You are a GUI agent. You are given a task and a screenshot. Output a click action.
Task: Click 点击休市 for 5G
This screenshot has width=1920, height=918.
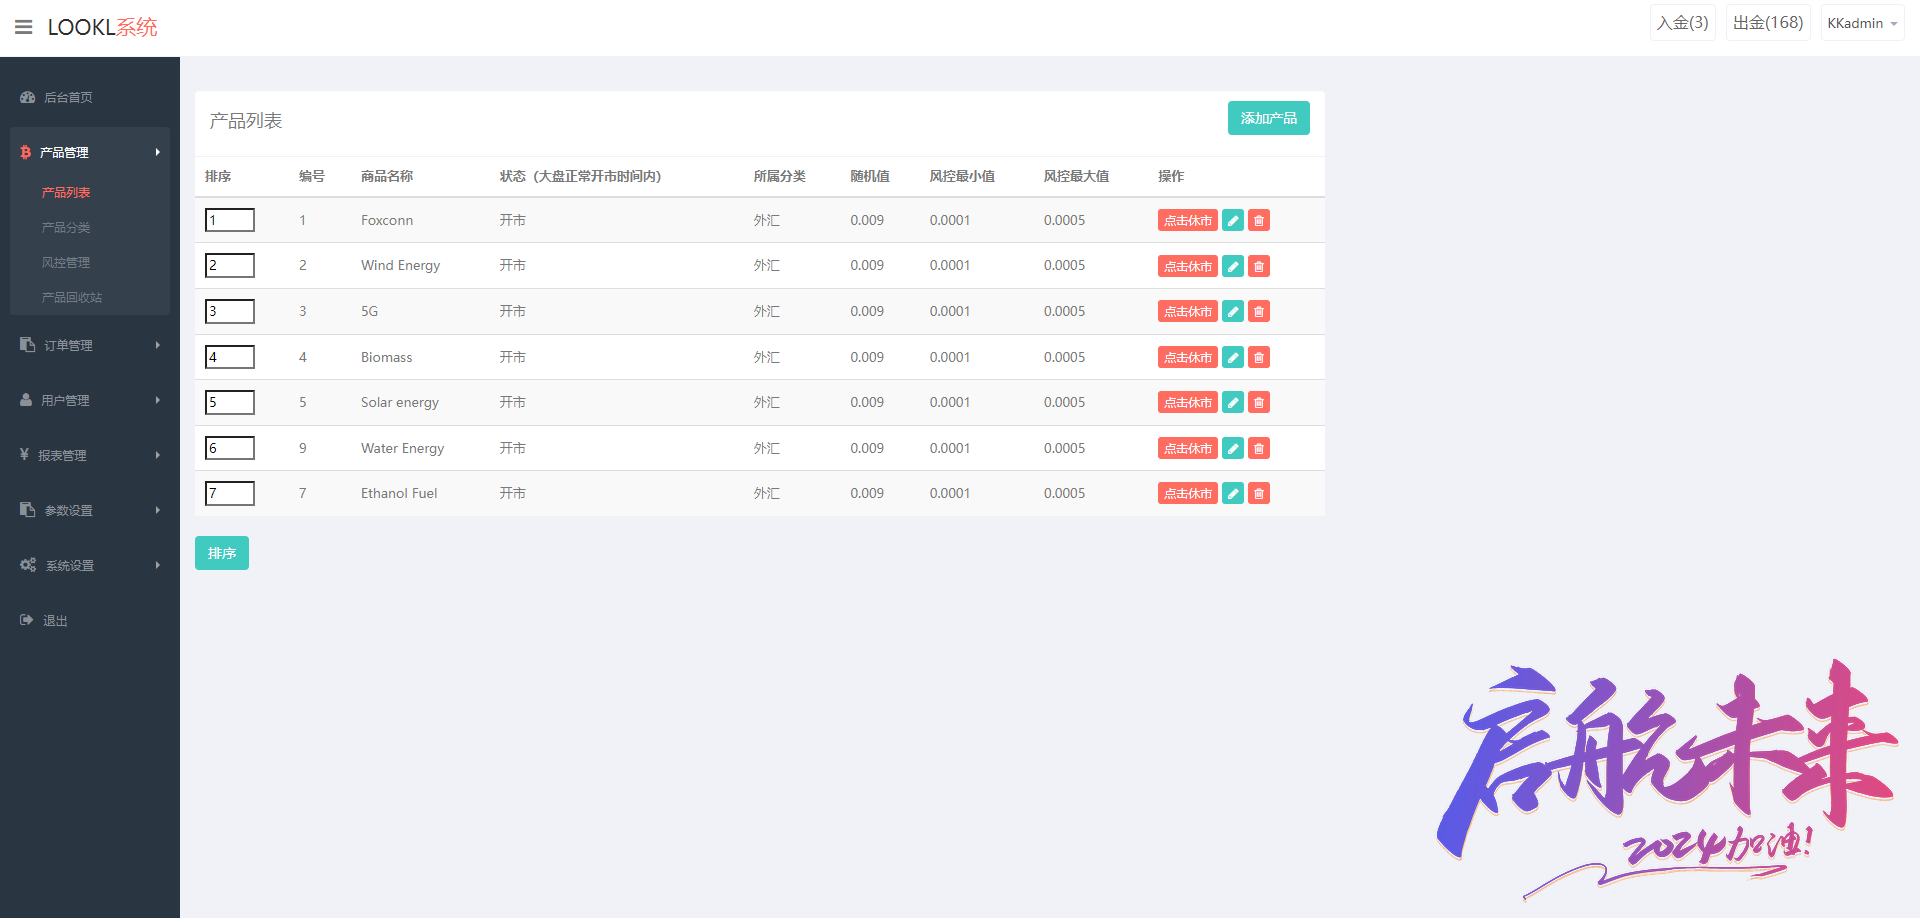coord(1188,312)
